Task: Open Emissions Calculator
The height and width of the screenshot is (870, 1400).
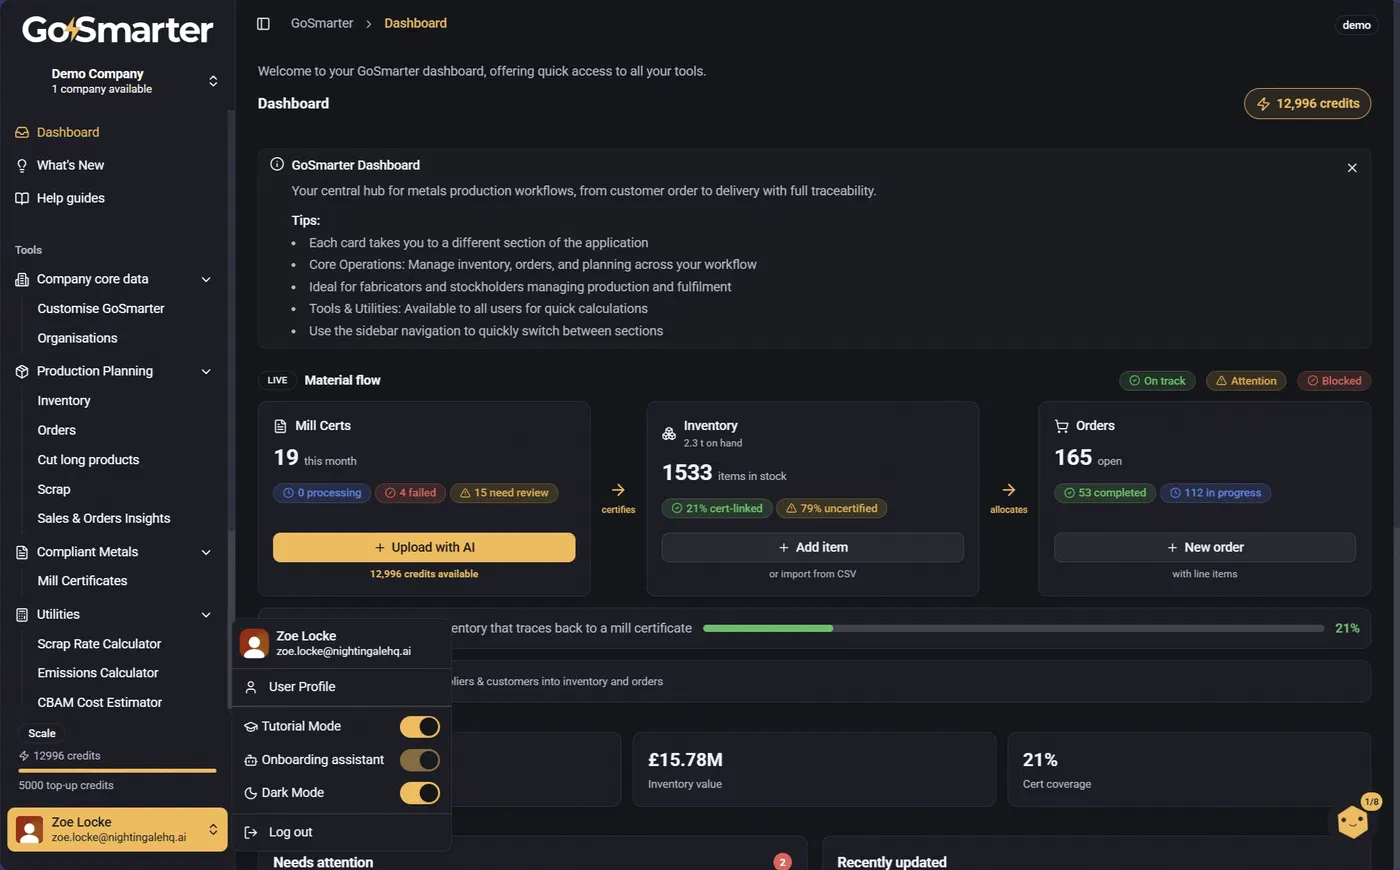Action: coord(98,673)
